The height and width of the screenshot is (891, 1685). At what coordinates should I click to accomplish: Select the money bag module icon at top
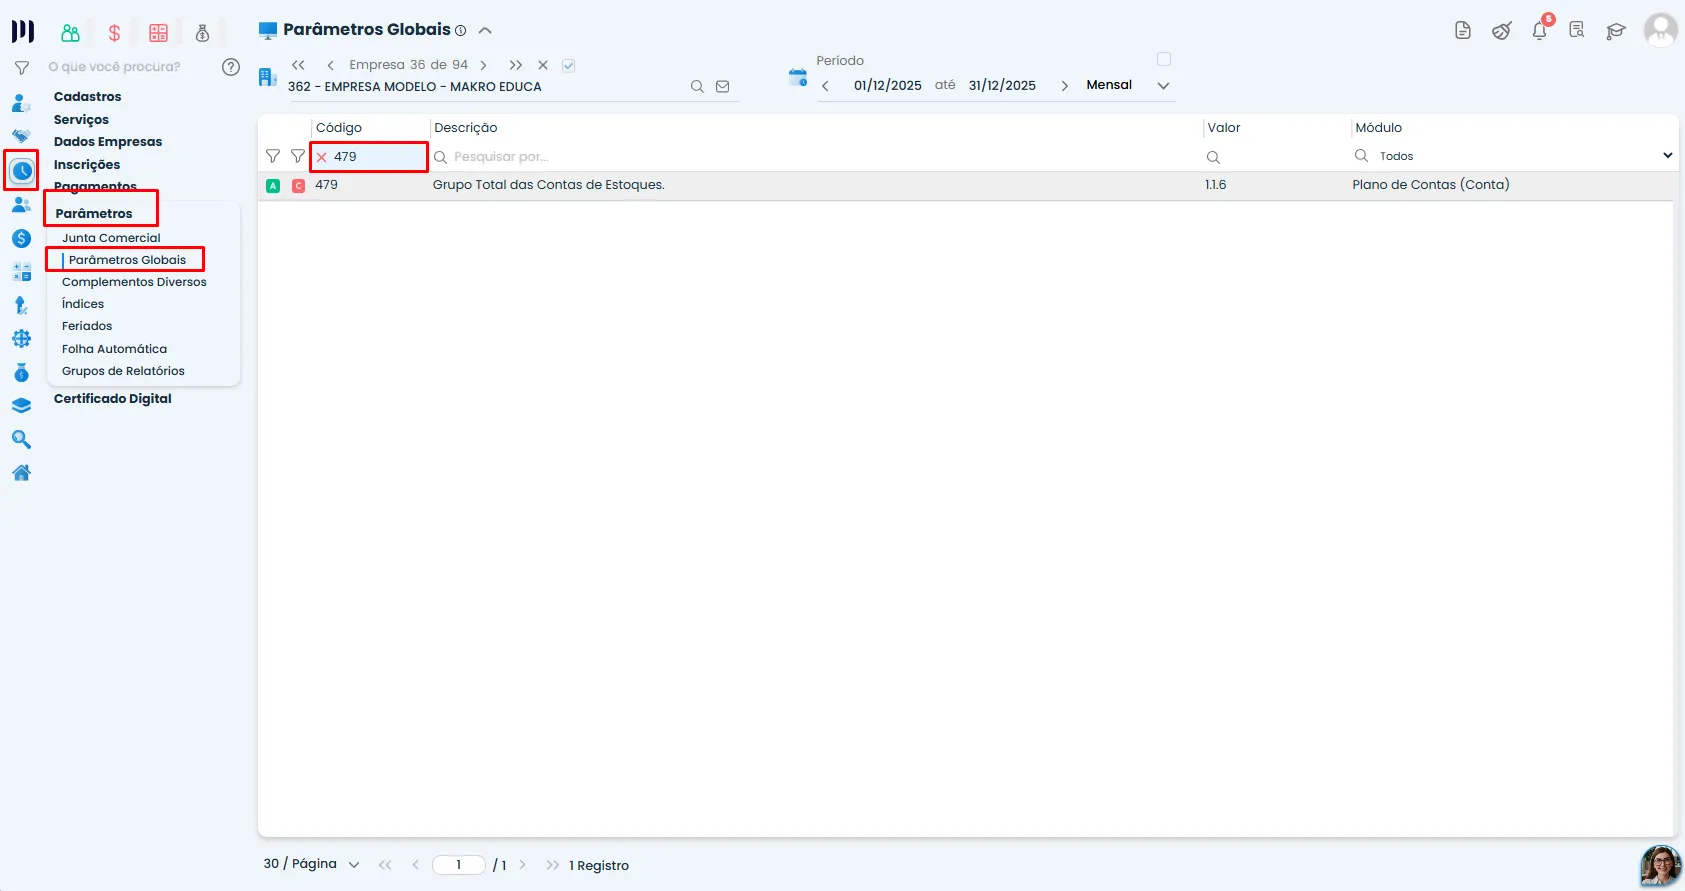[202, 33]
